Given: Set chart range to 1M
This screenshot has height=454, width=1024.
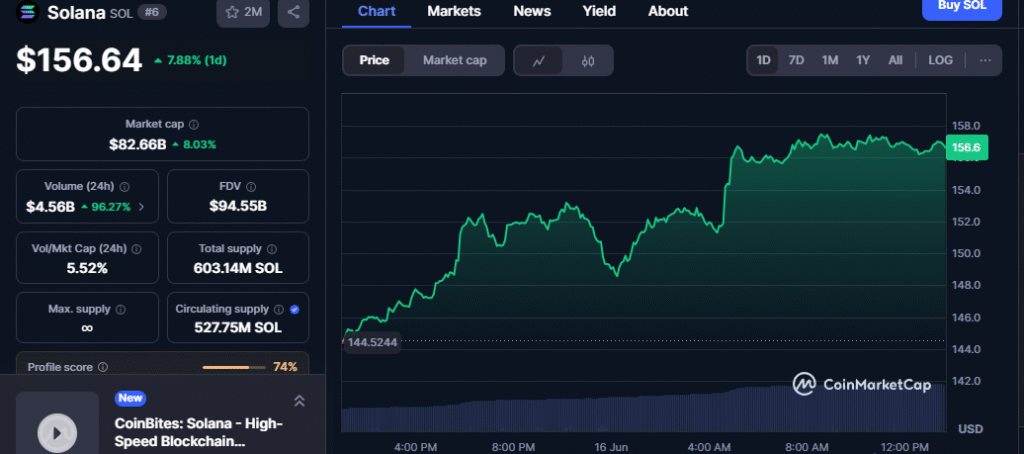Looking at the screenshot, I should coord(830,60).
